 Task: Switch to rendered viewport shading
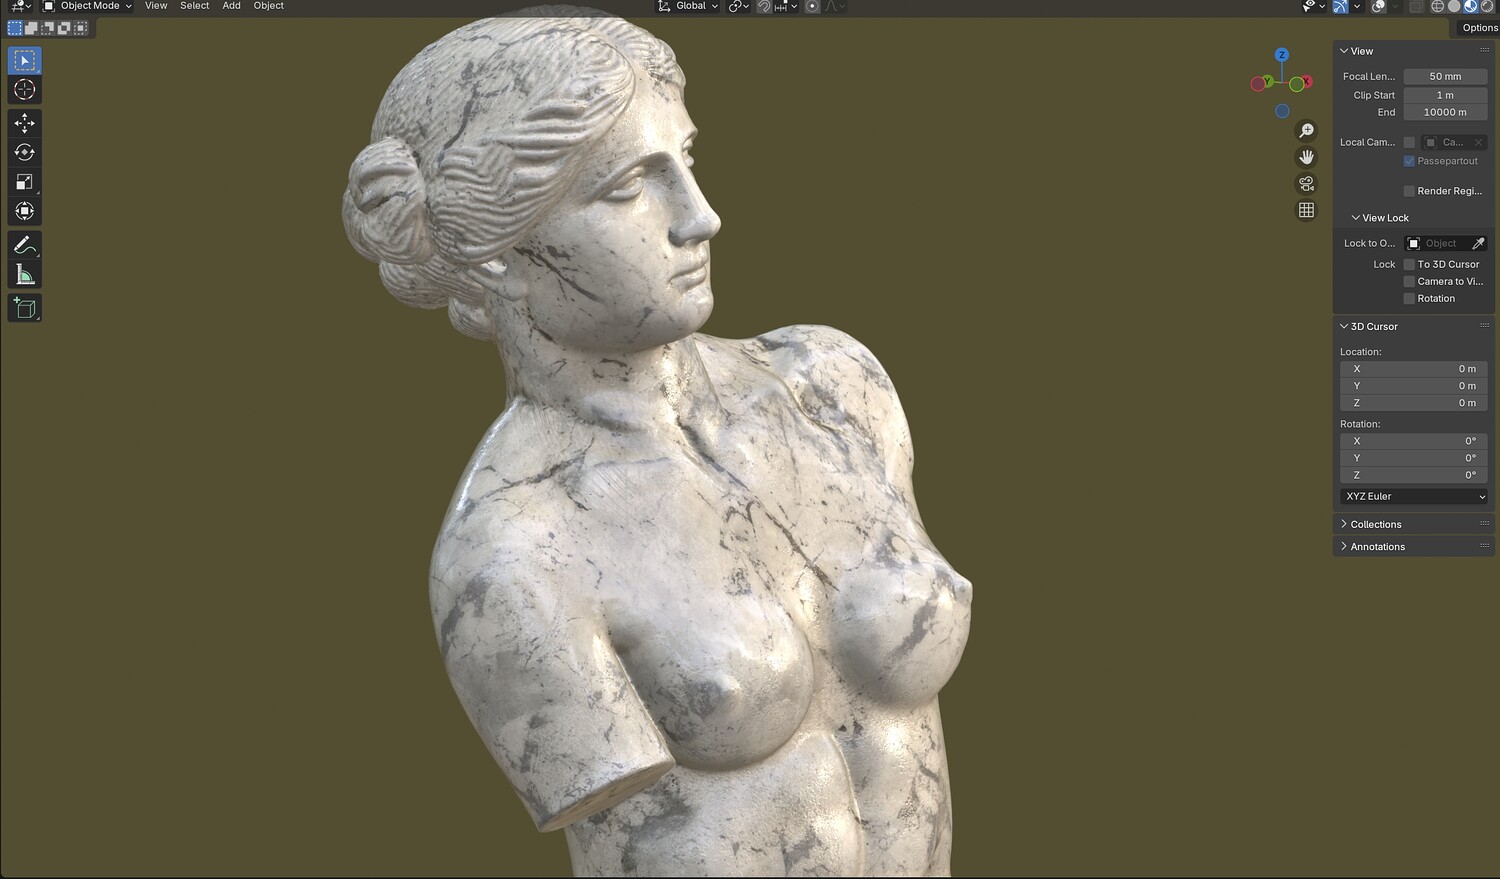(1486, 6)
